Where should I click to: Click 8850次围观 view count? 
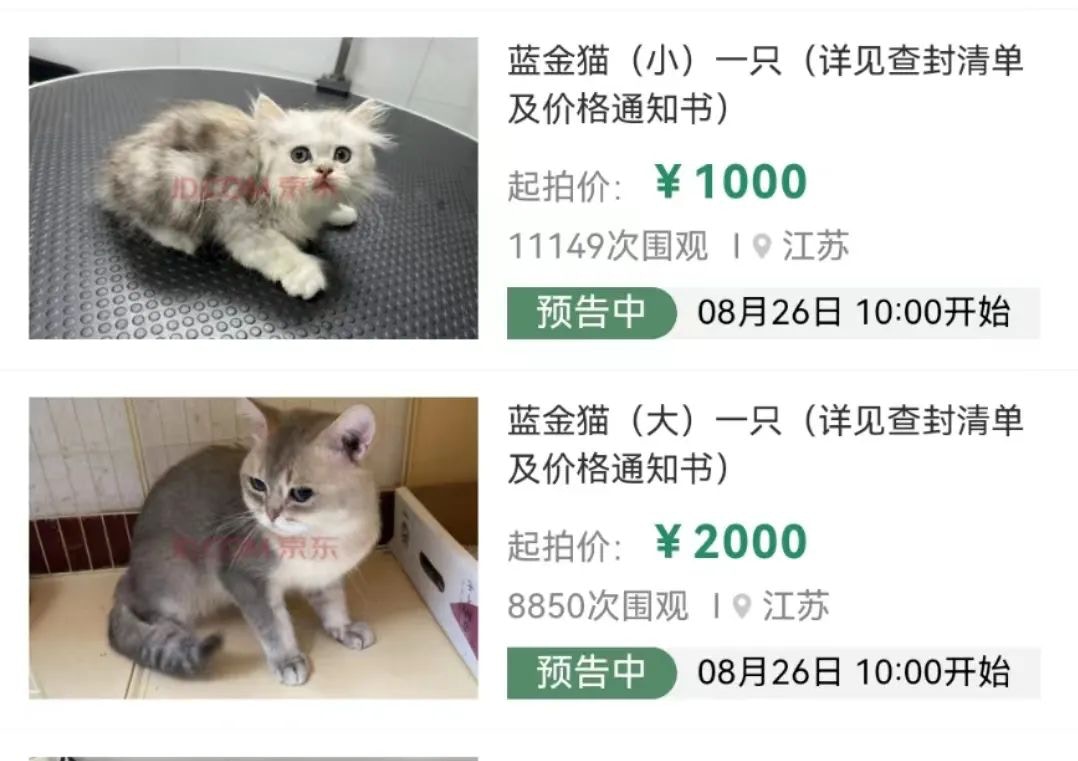tap(597, 606)
